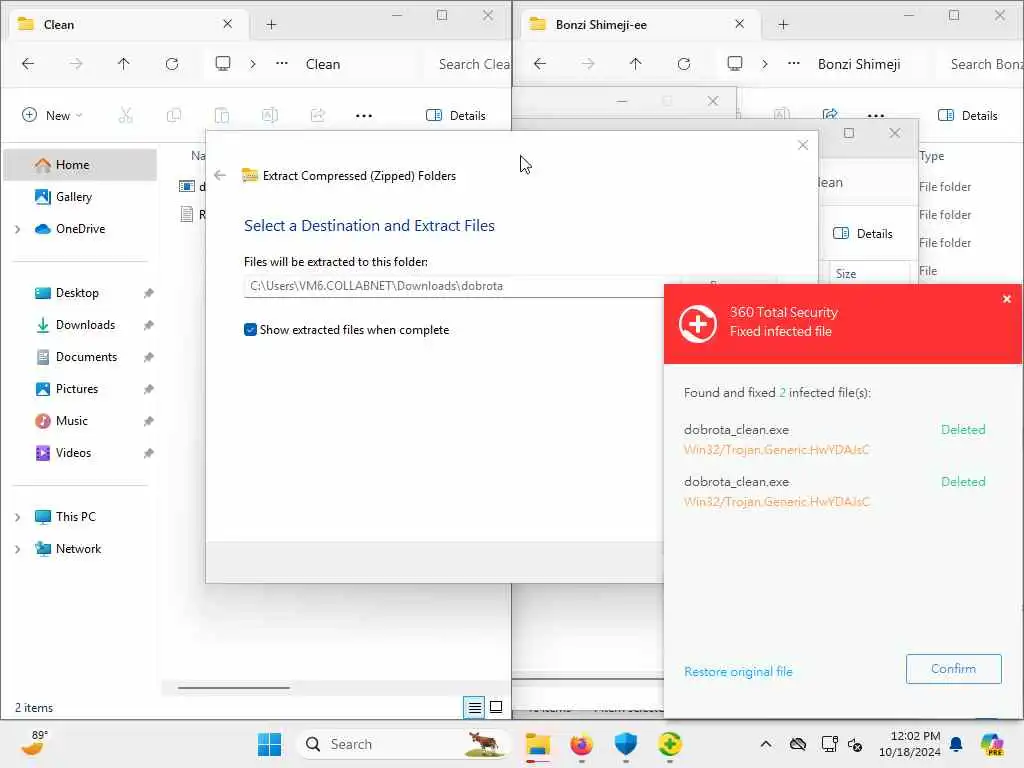Open Downloads quick access folder
1024x768 pixels.
pyautogui.click(x=85, y=325)
